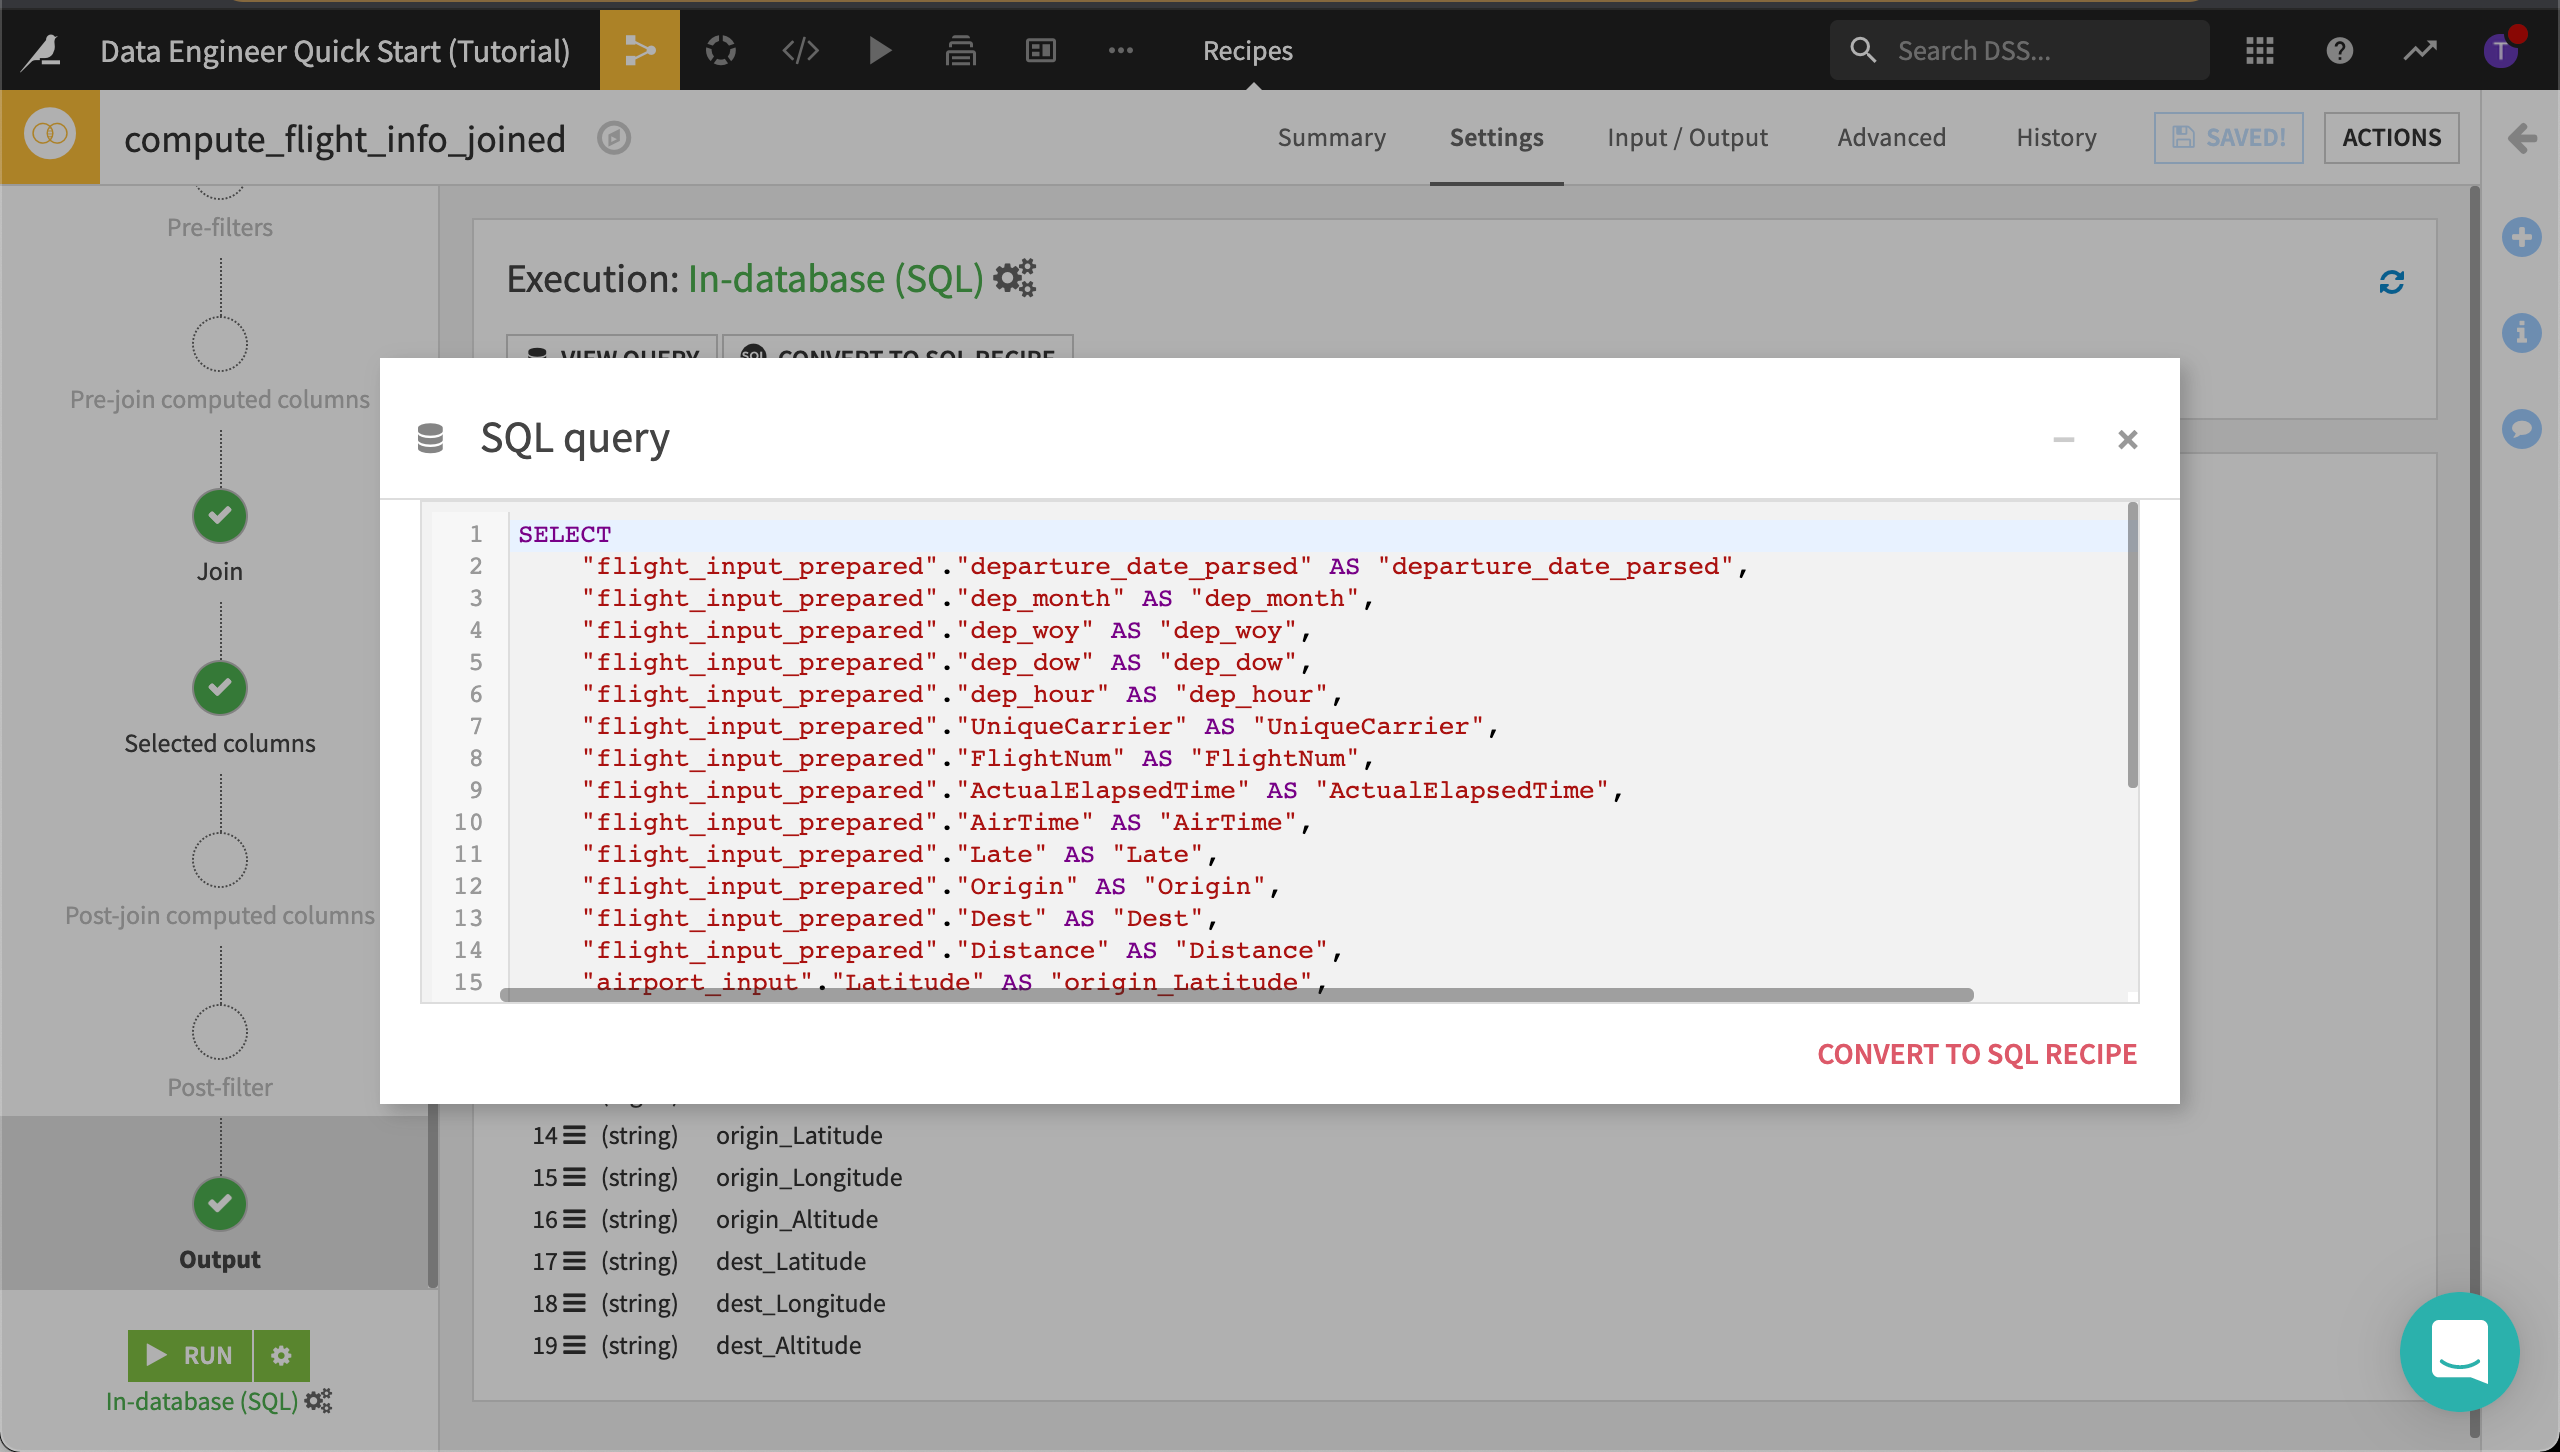Click the dashboard/grid icon in toolbar
This screenshot has height=1452, width=2560.
click(x=1041, y=47)
